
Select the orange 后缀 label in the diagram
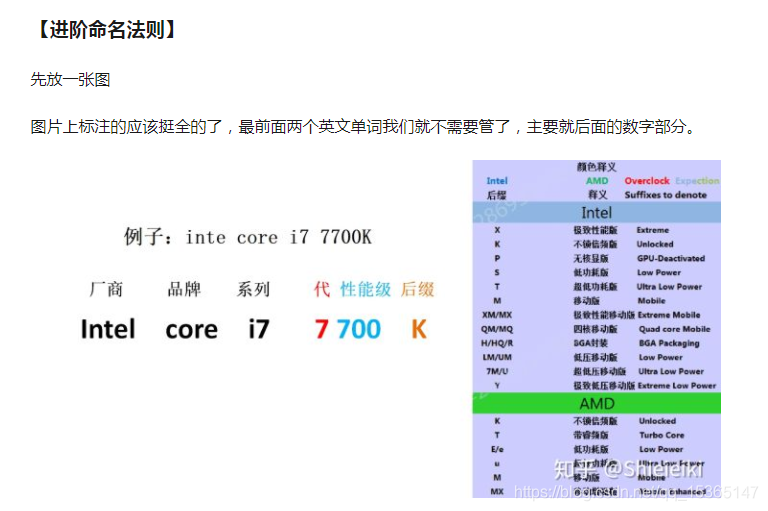(x=417, y=289)
